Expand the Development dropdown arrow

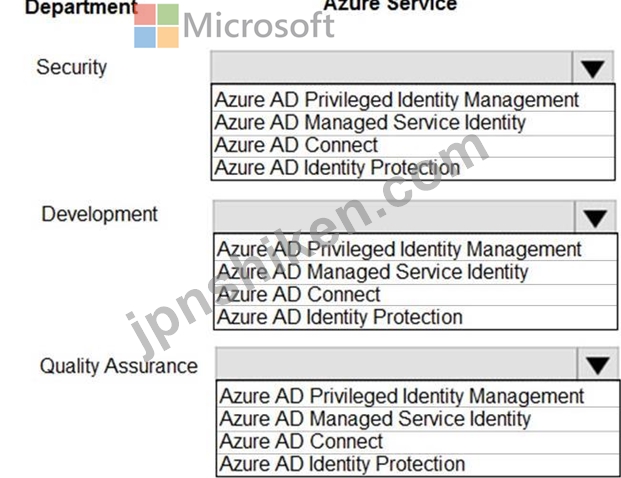(x=595, y=217)
